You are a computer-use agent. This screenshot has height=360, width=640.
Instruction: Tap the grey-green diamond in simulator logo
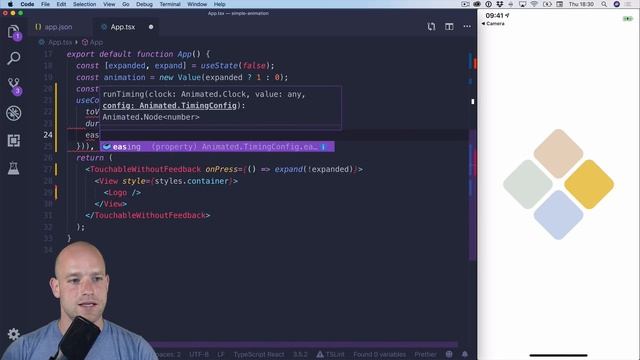528,184
